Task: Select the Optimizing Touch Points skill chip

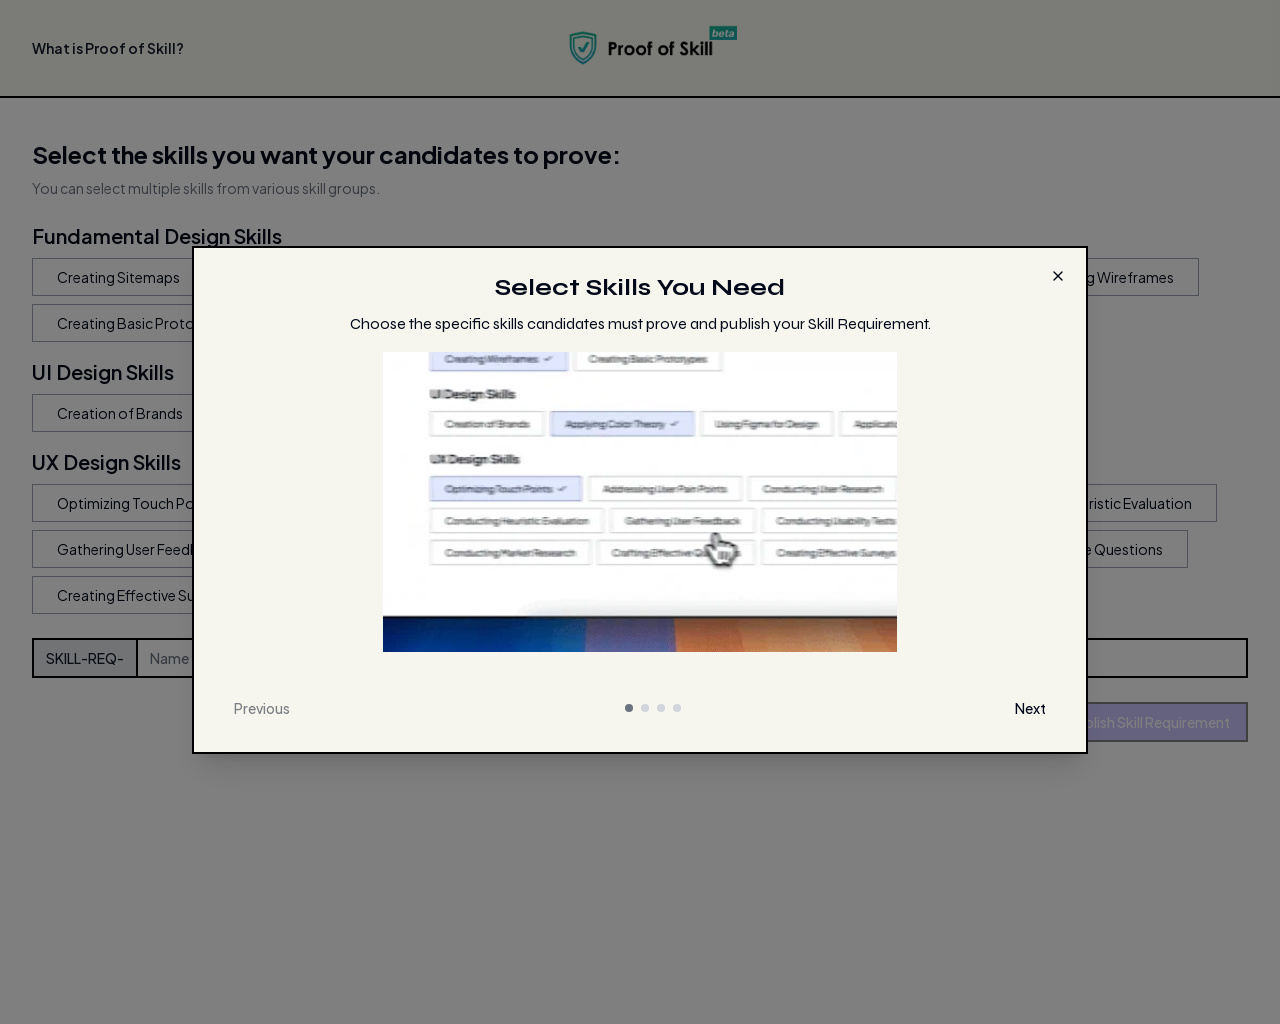Action: click(x=112, y=503)
